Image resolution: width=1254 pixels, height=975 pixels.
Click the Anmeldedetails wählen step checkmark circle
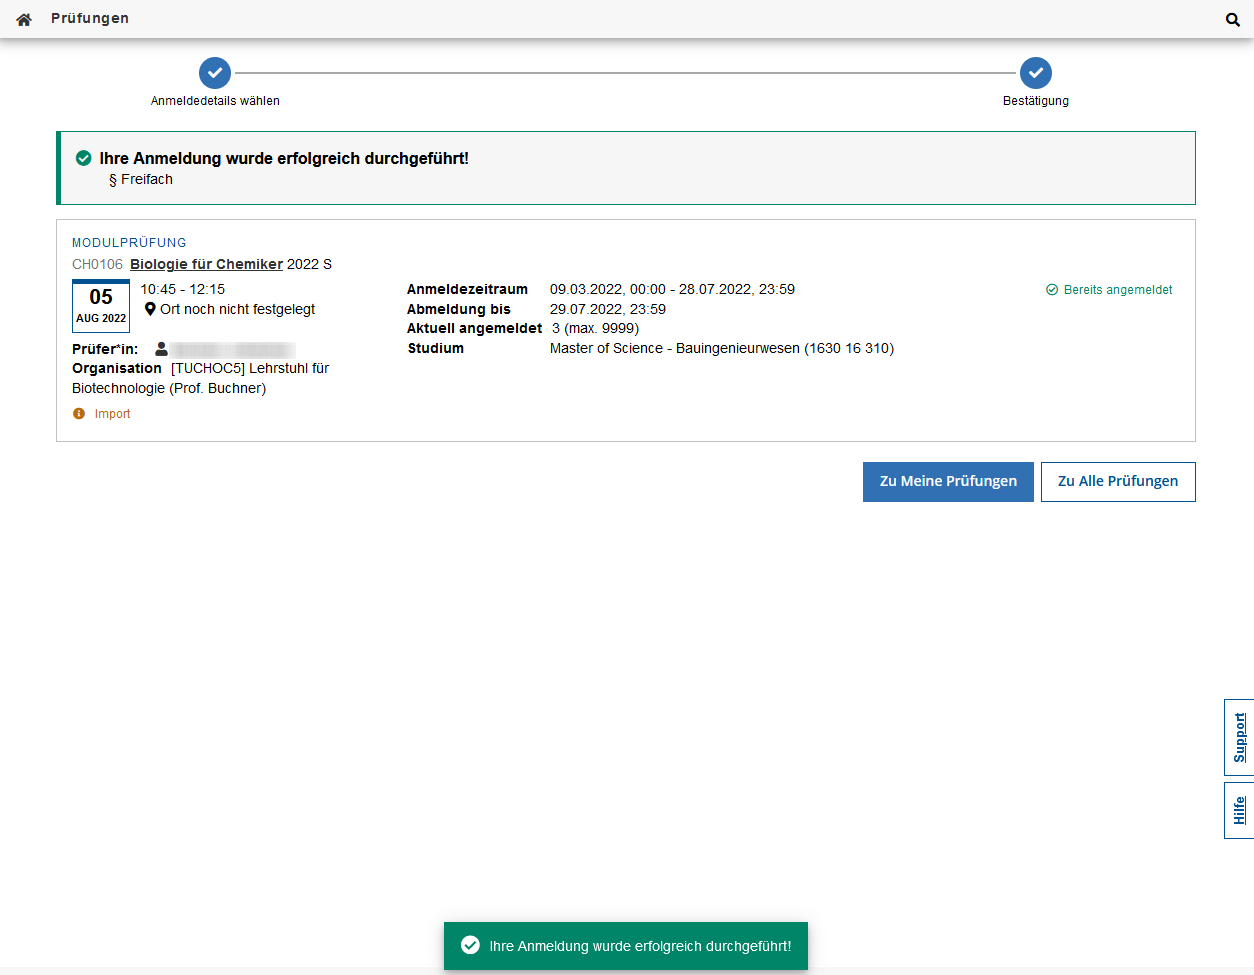(215, 73)
